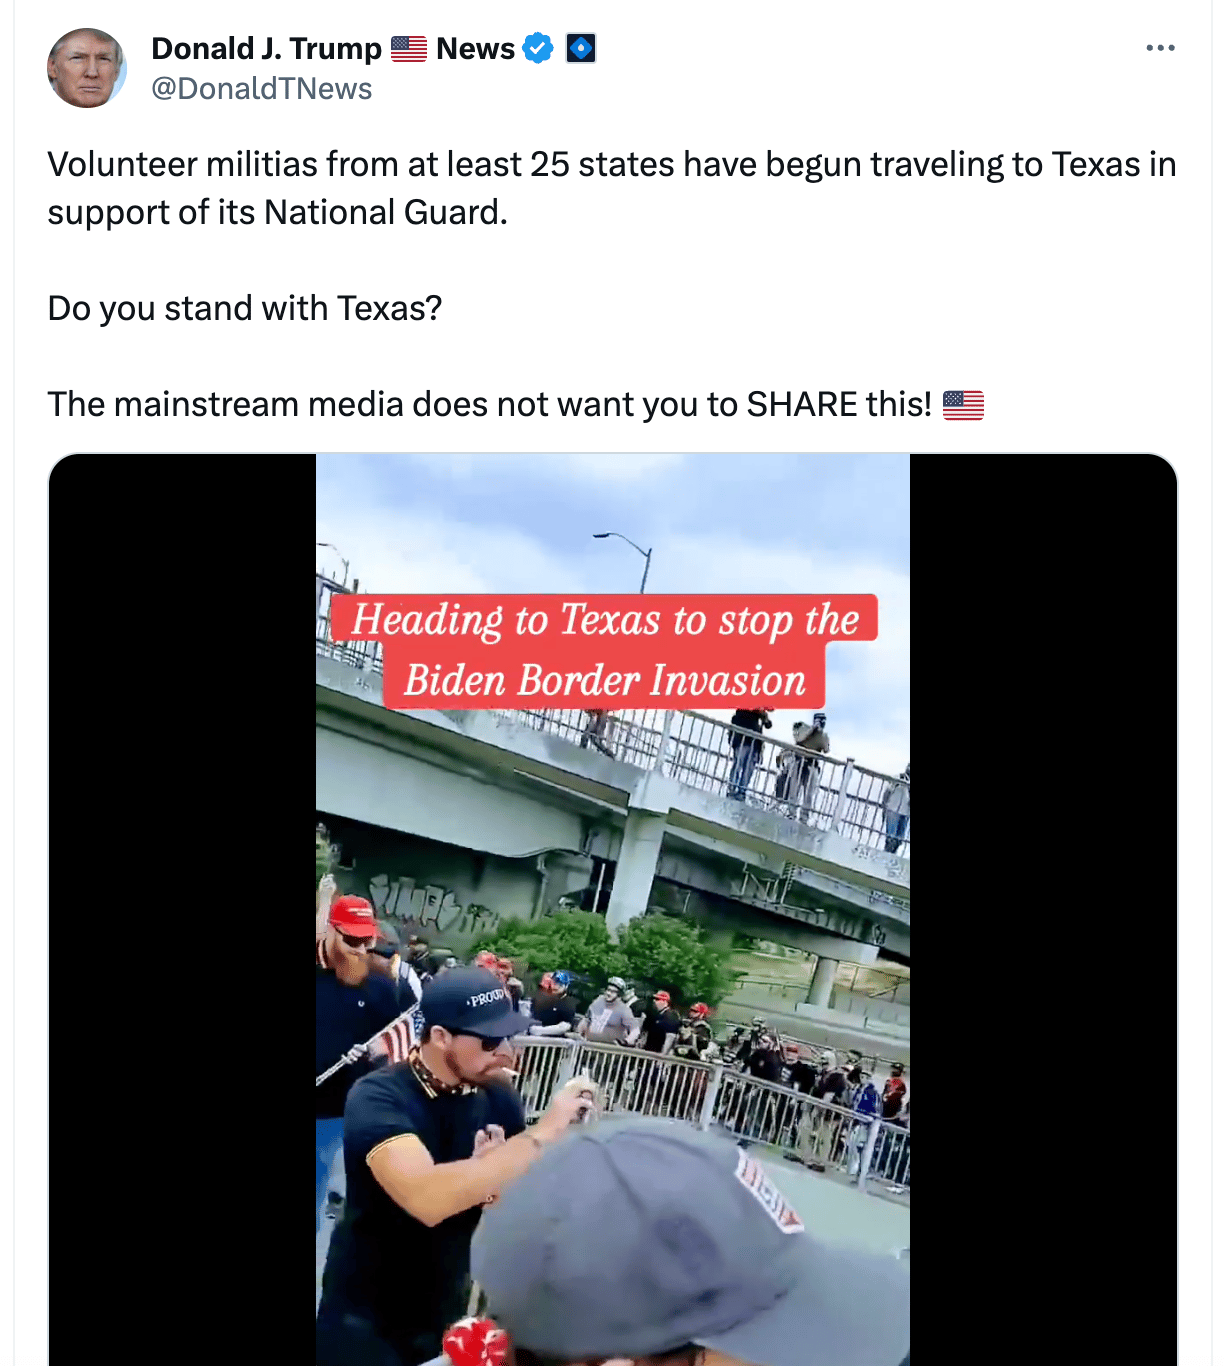Click the flag emoji ending the tweet text
This screenshot has width=1224, height=1366.
point(963,405)
